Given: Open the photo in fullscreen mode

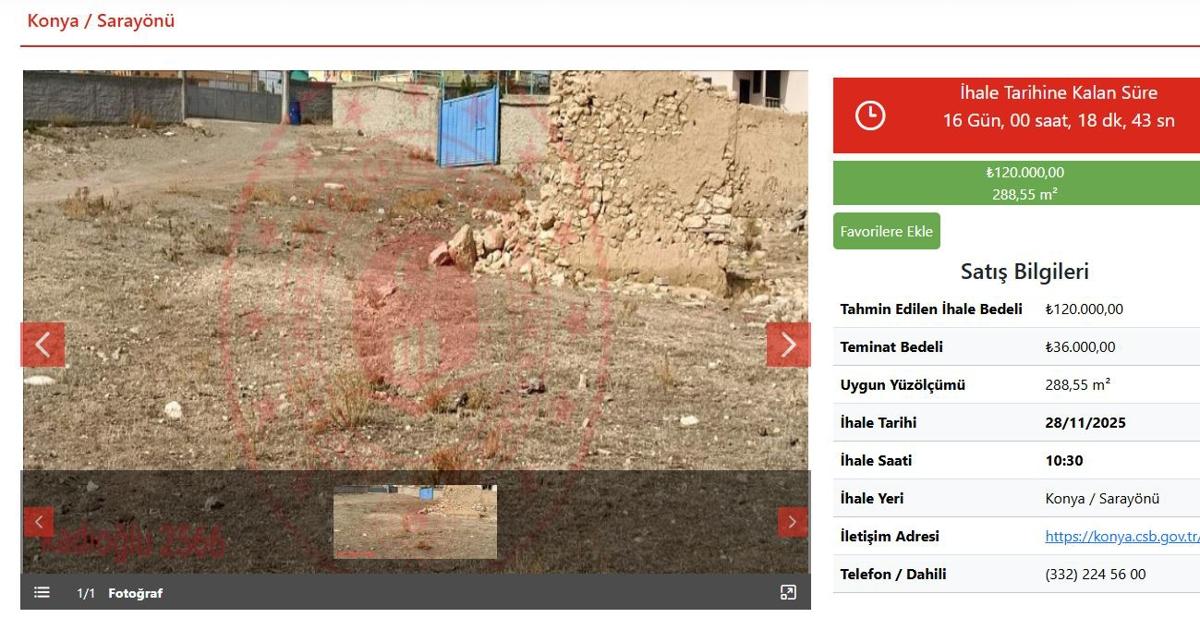Looking at the screenshot, I should tap(788, 593).
